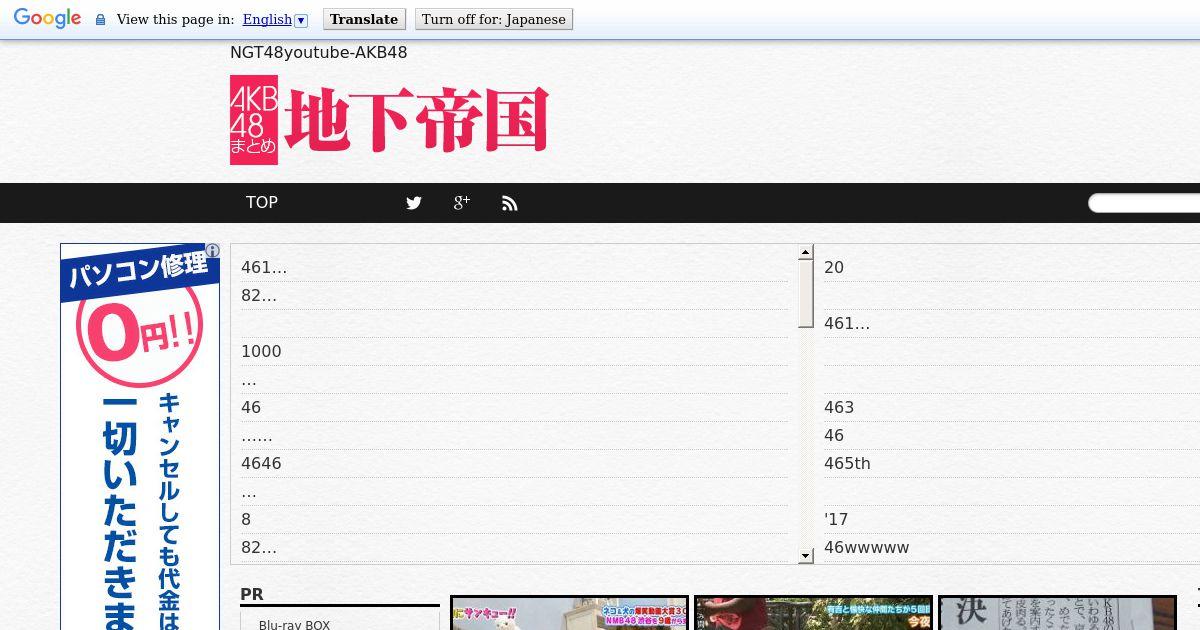Screen dimensions: 1200x630
Task: Click the Blu-ray BOX item under PR
Action: pyautogui.click(x=294, y=624)
